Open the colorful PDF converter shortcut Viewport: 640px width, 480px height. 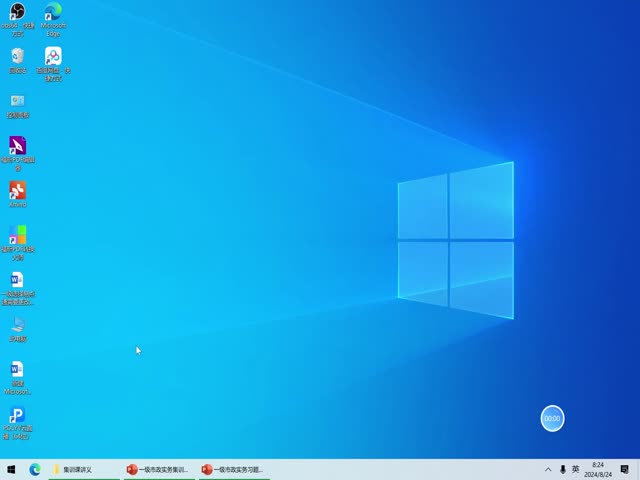pyautogui.click(x=17, y=235)
